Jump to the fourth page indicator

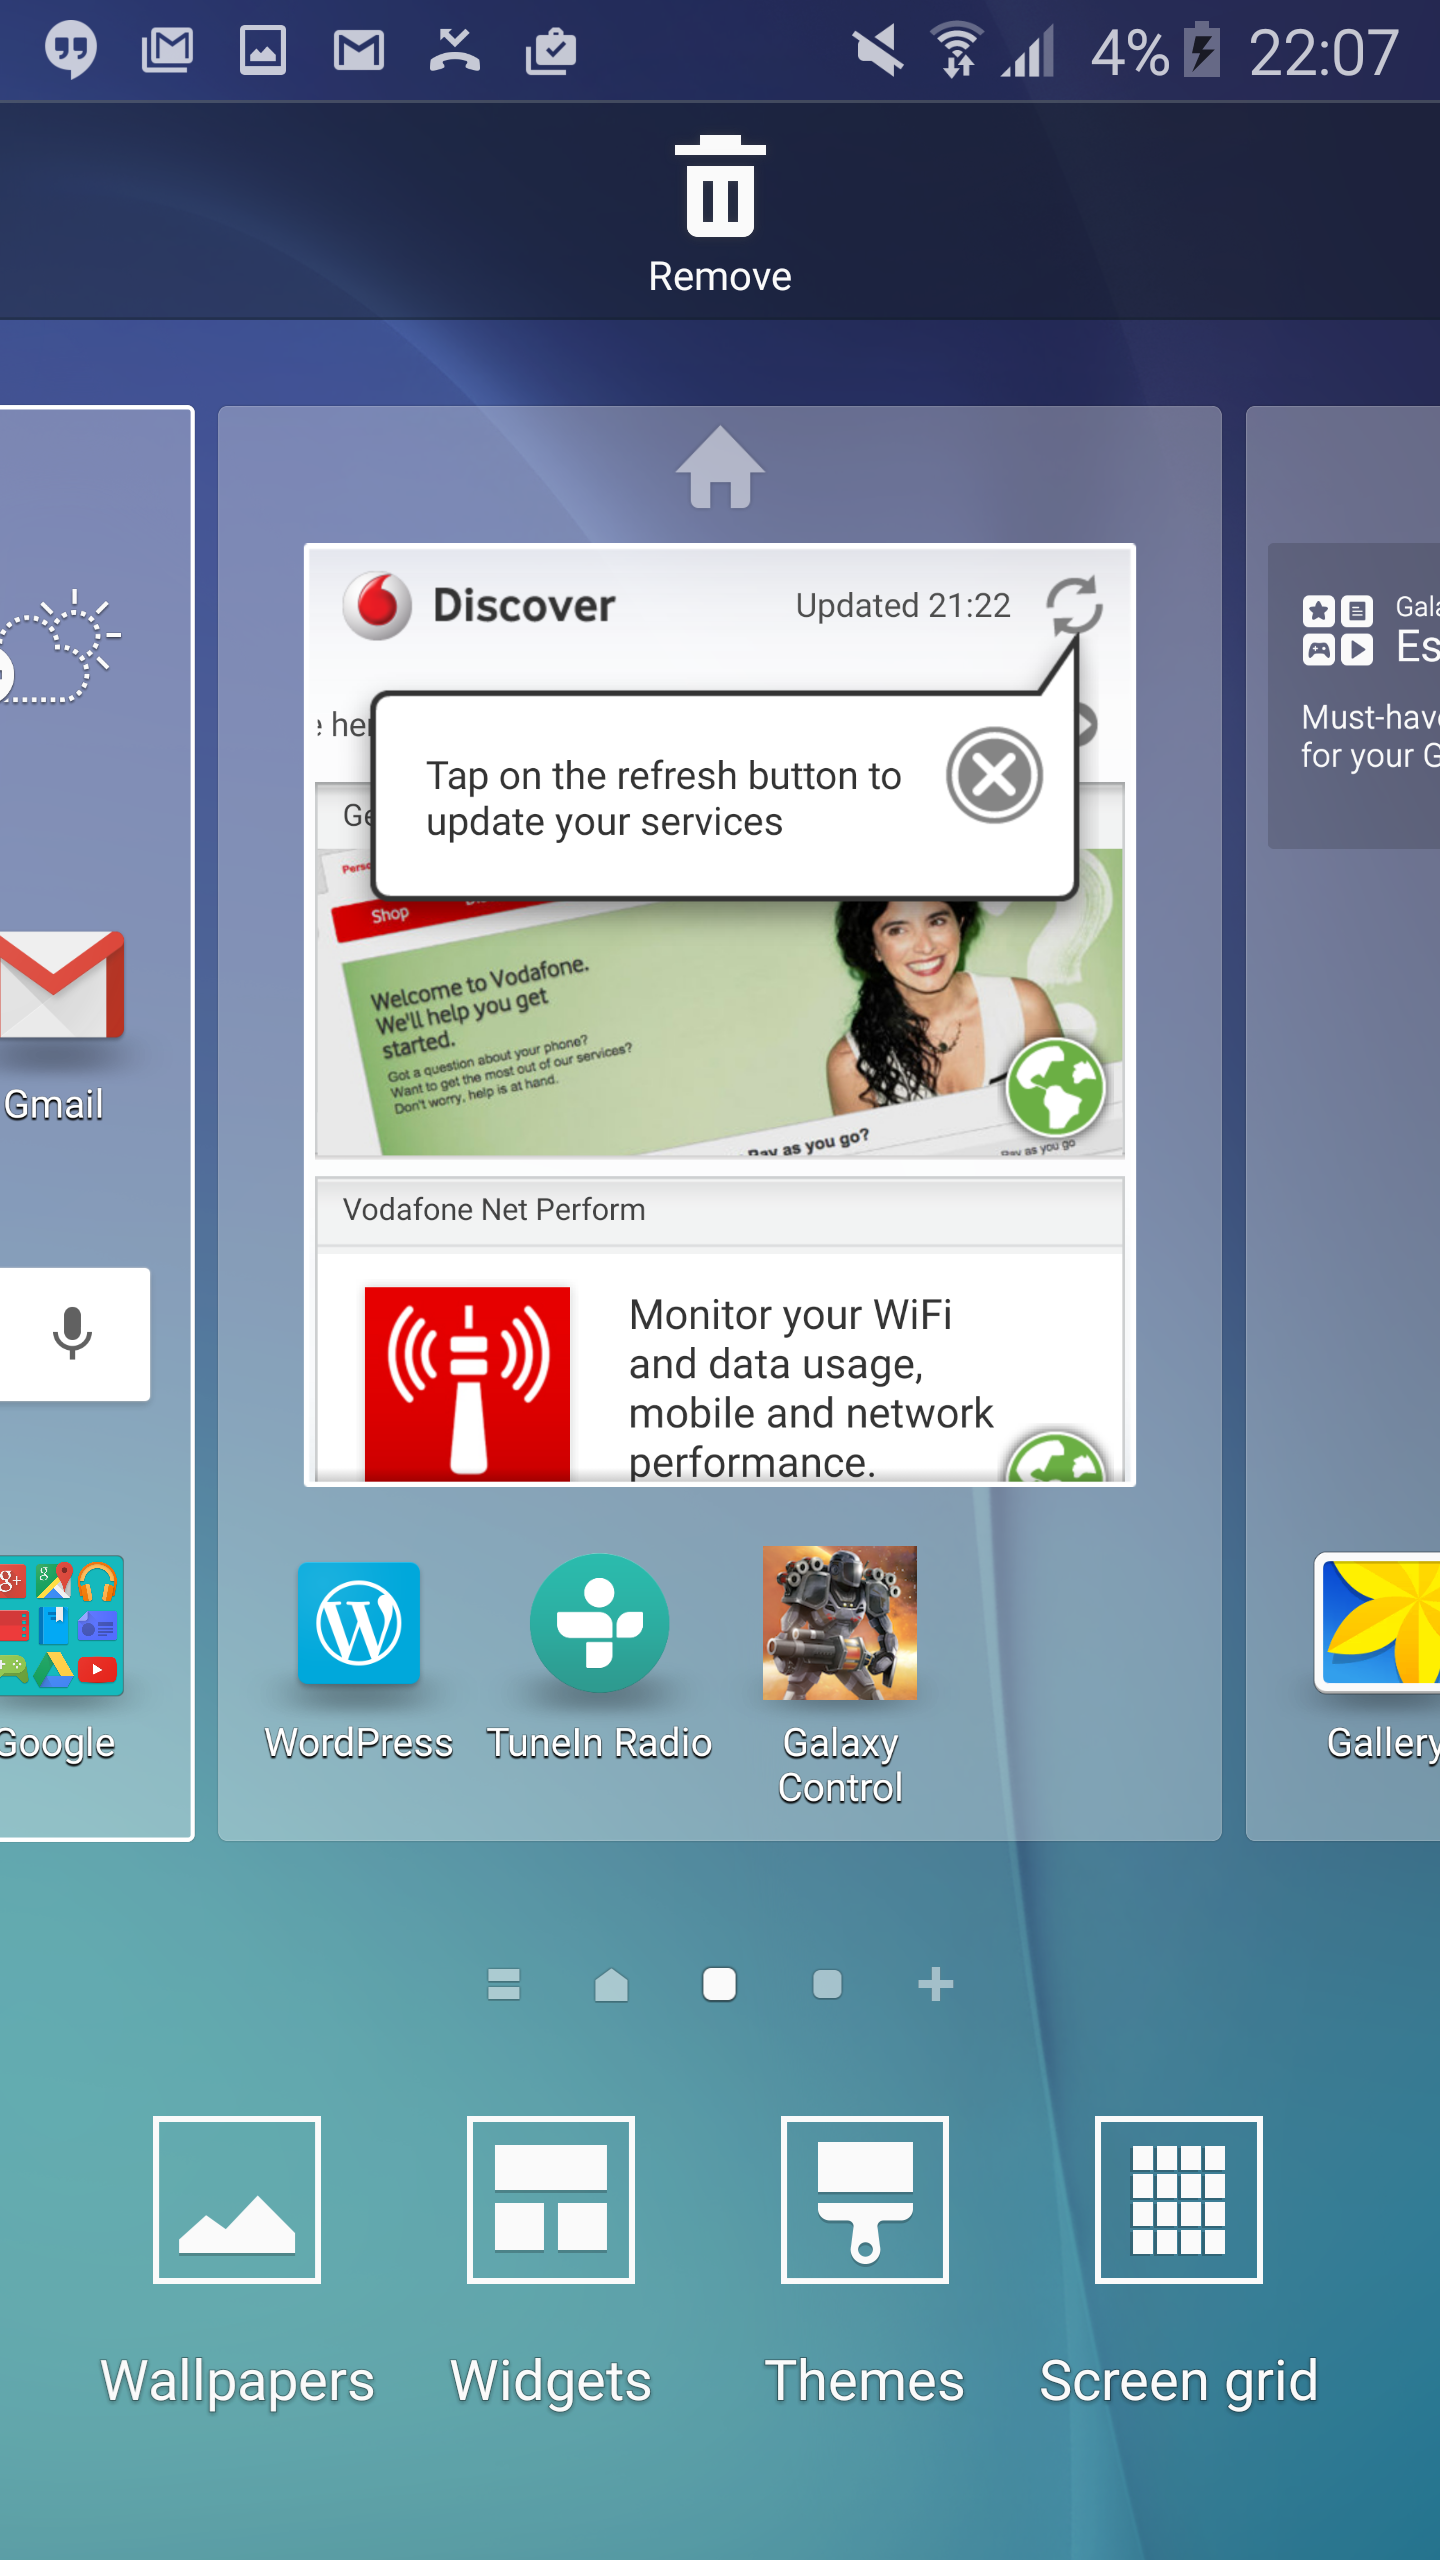coord(827,1984)
